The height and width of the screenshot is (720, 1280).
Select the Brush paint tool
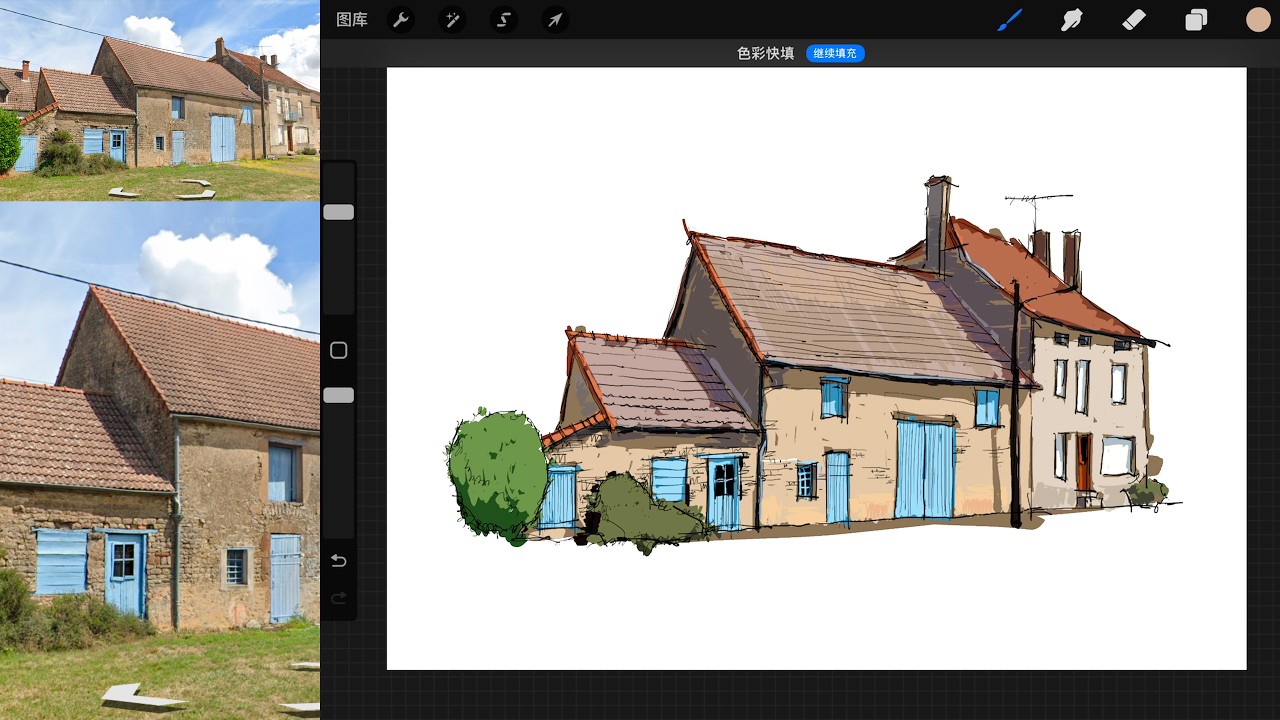pos(1010,20)
